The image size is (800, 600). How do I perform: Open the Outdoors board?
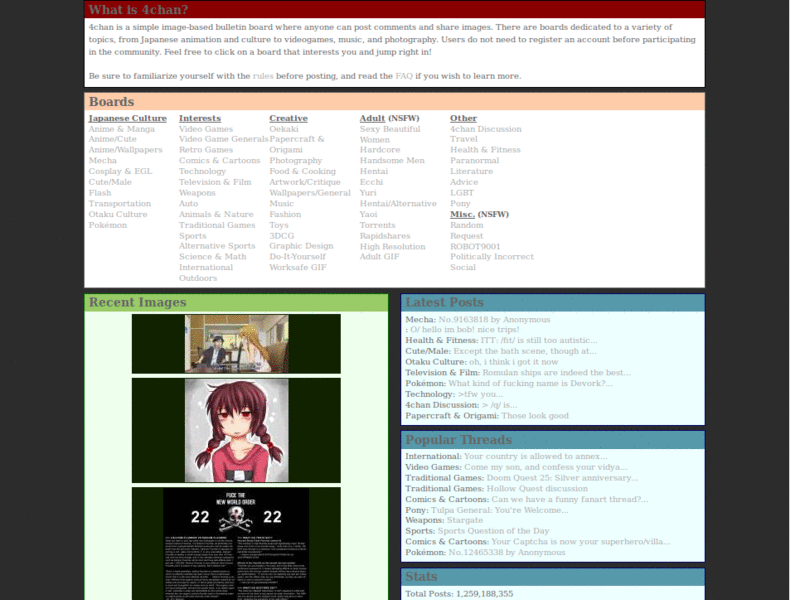[x=198, y=278]
